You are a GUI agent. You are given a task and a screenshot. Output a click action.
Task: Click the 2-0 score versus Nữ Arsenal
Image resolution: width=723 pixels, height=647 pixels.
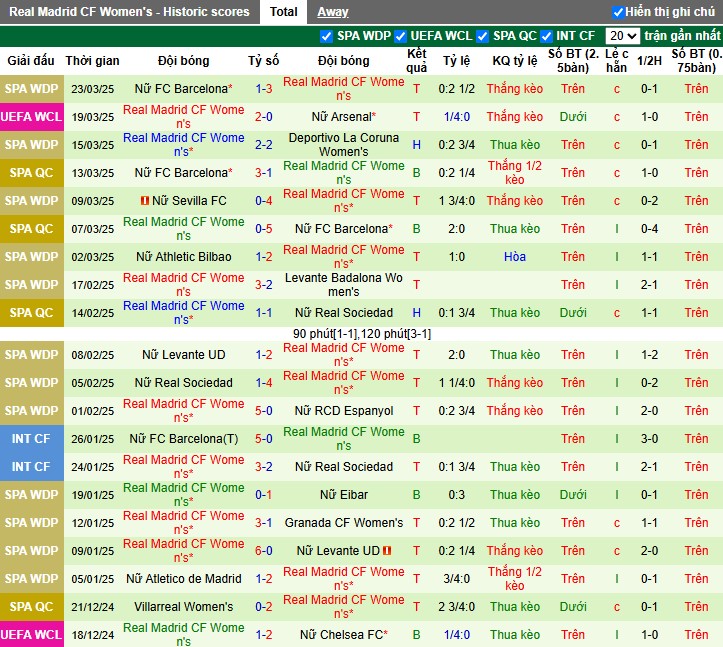[x=264, y=117]
